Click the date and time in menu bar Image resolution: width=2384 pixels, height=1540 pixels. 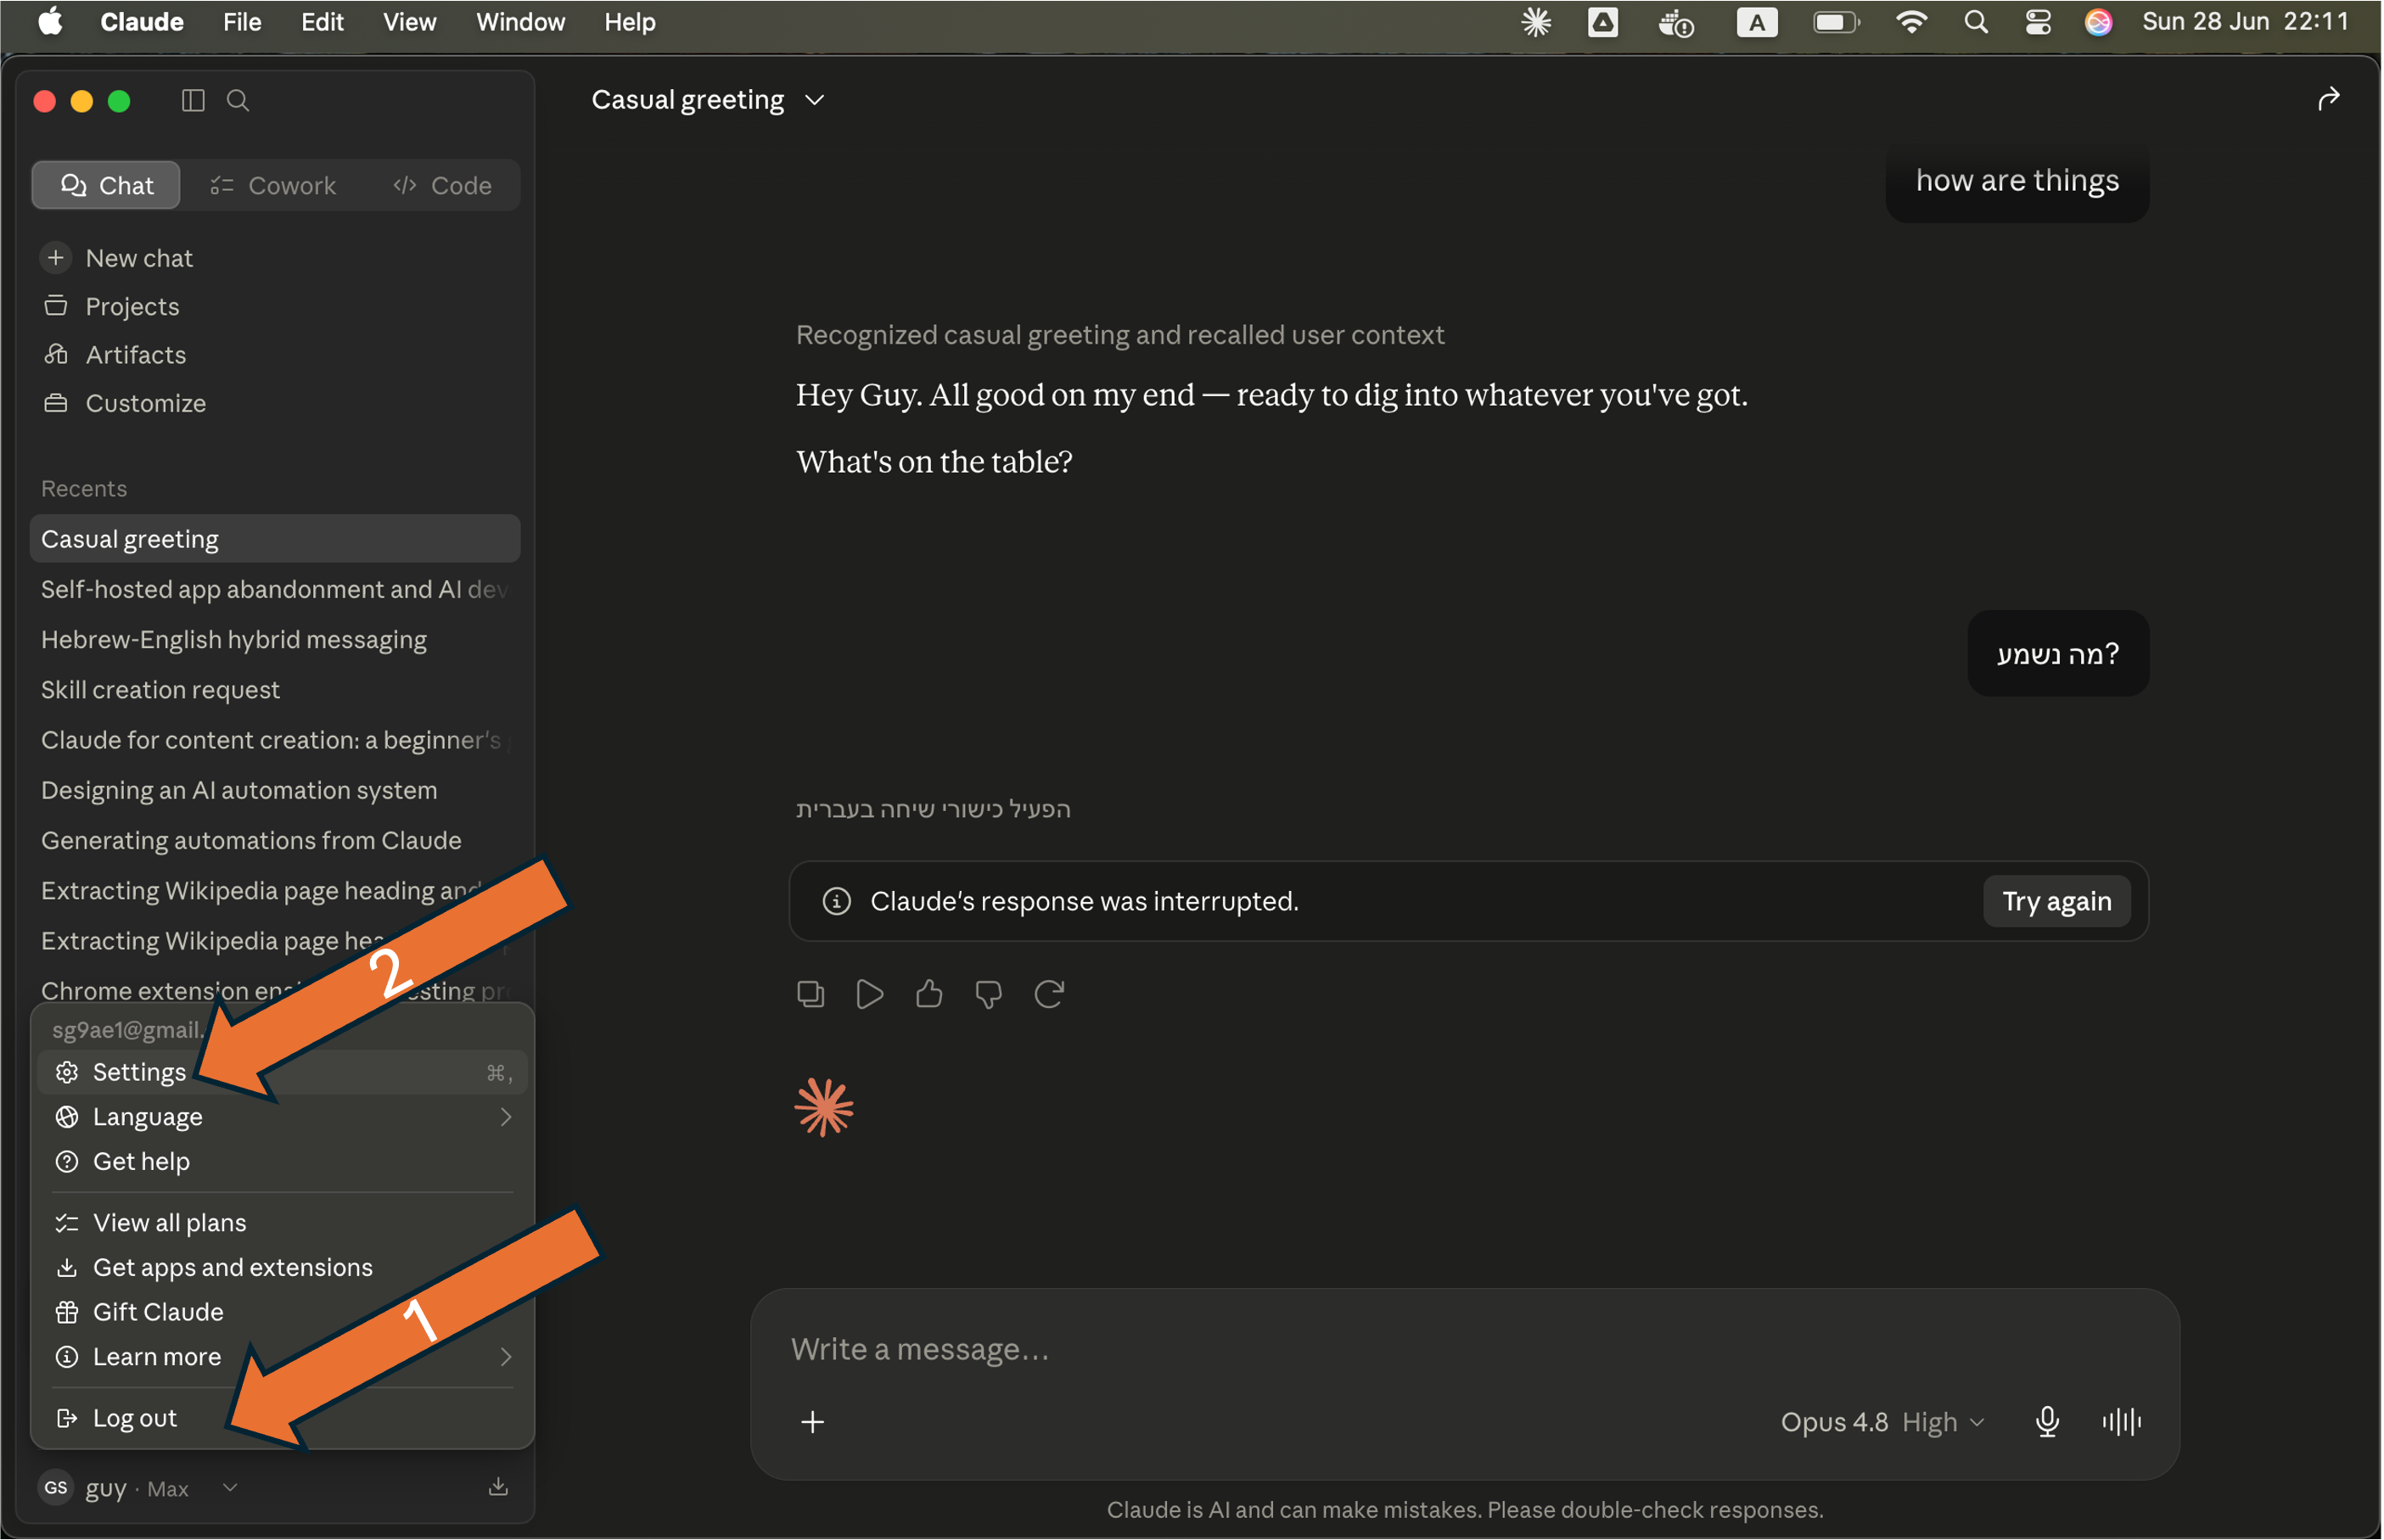pos(2246,22)
